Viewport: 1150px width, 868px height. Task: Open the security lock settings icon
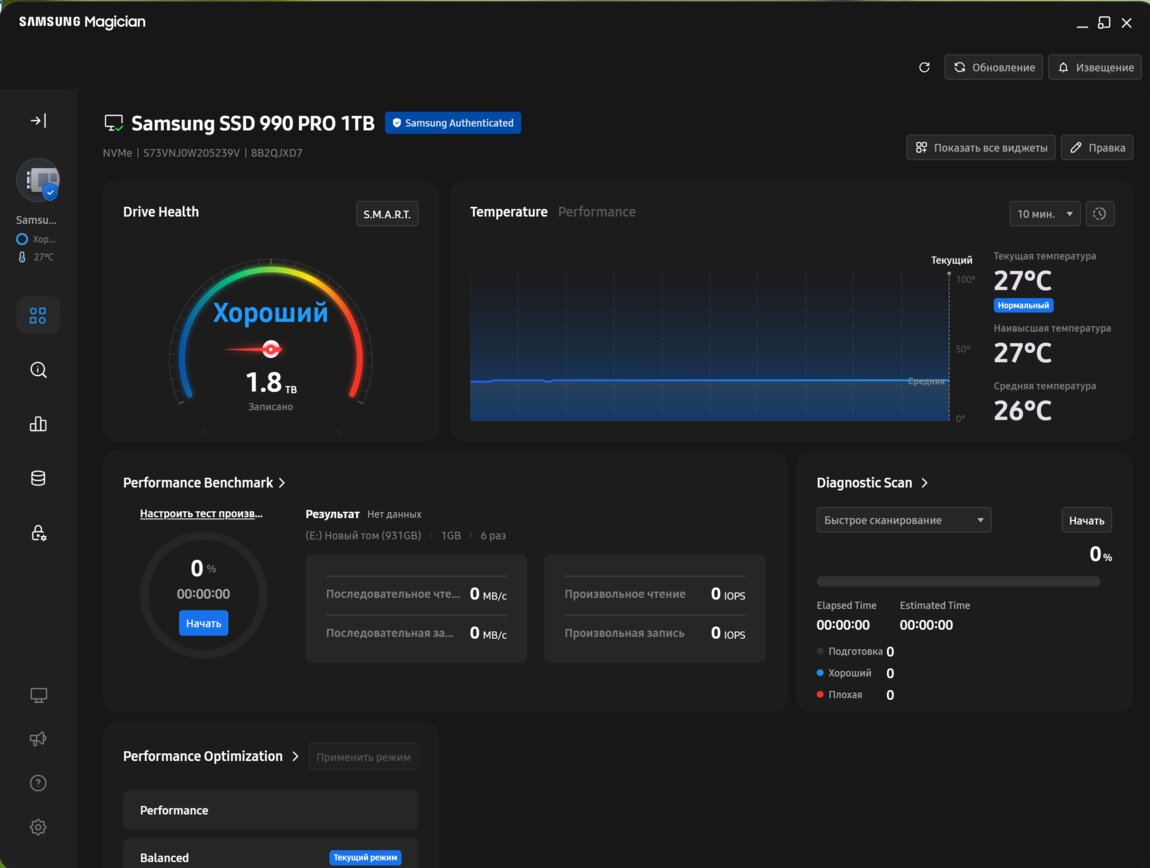[x=38, y=533]
